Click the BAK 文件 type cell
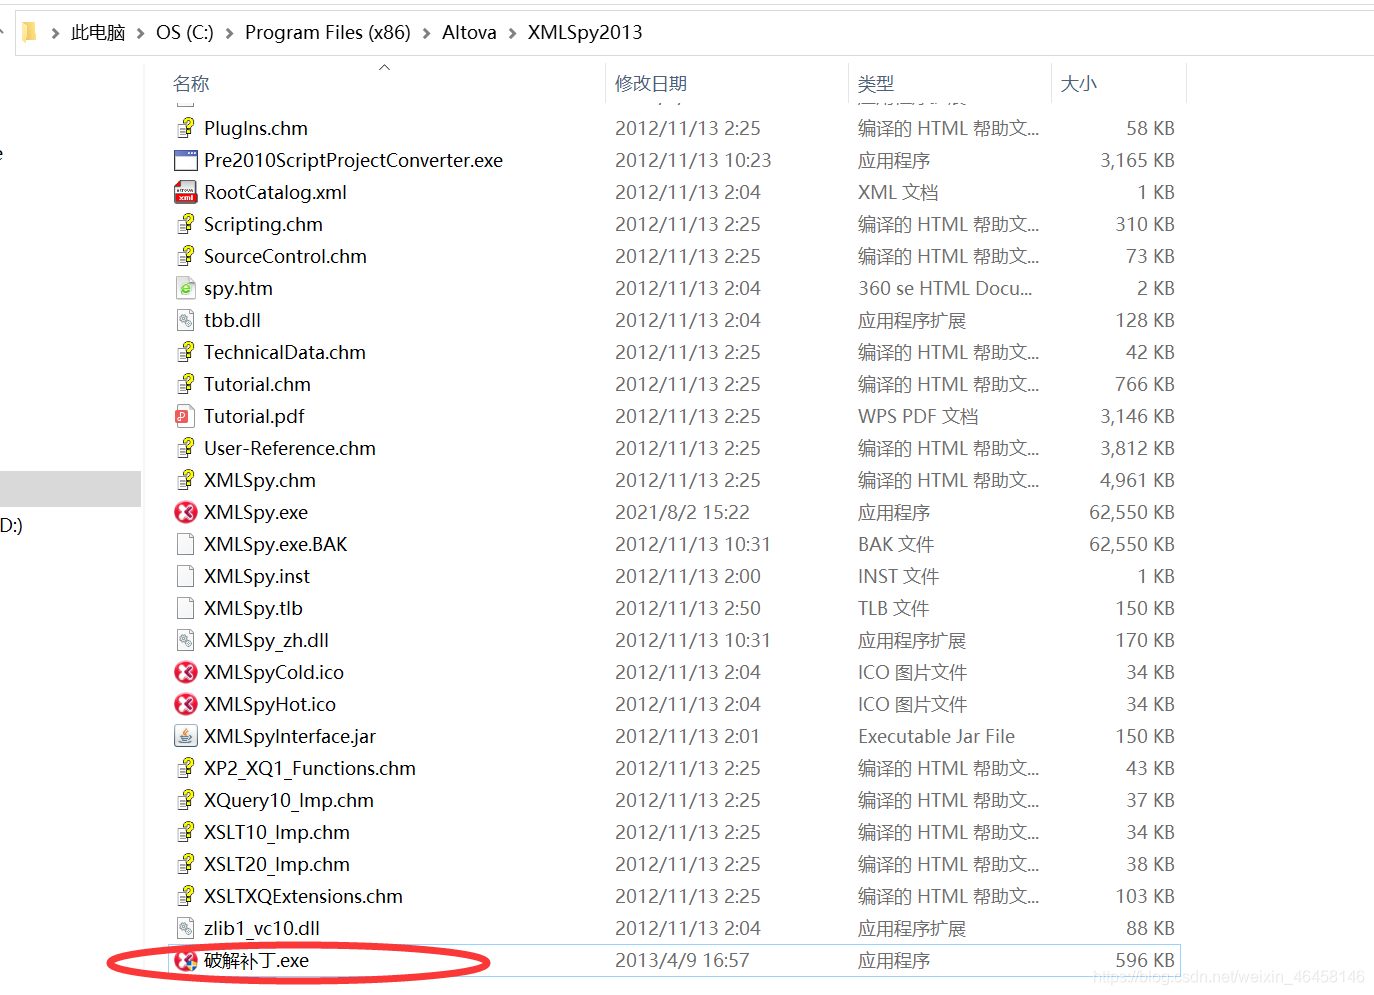Viewport: 1374px width, 995px height. 896,544
